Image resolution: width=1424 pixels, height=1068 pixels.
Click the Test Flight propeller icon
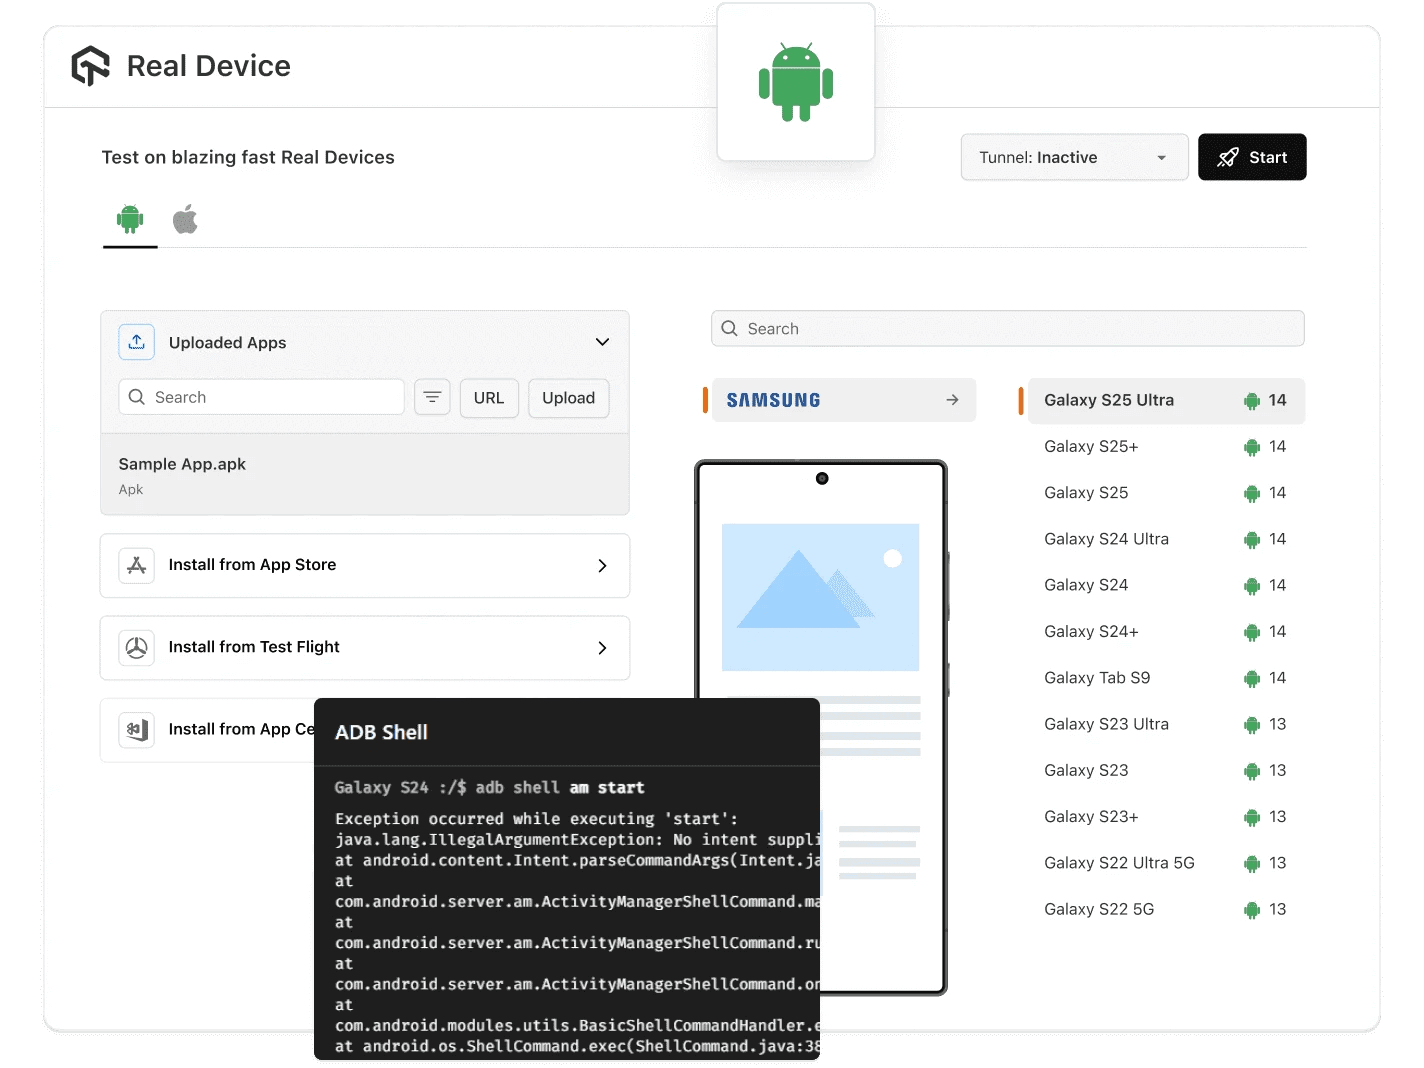coord(136,647)
